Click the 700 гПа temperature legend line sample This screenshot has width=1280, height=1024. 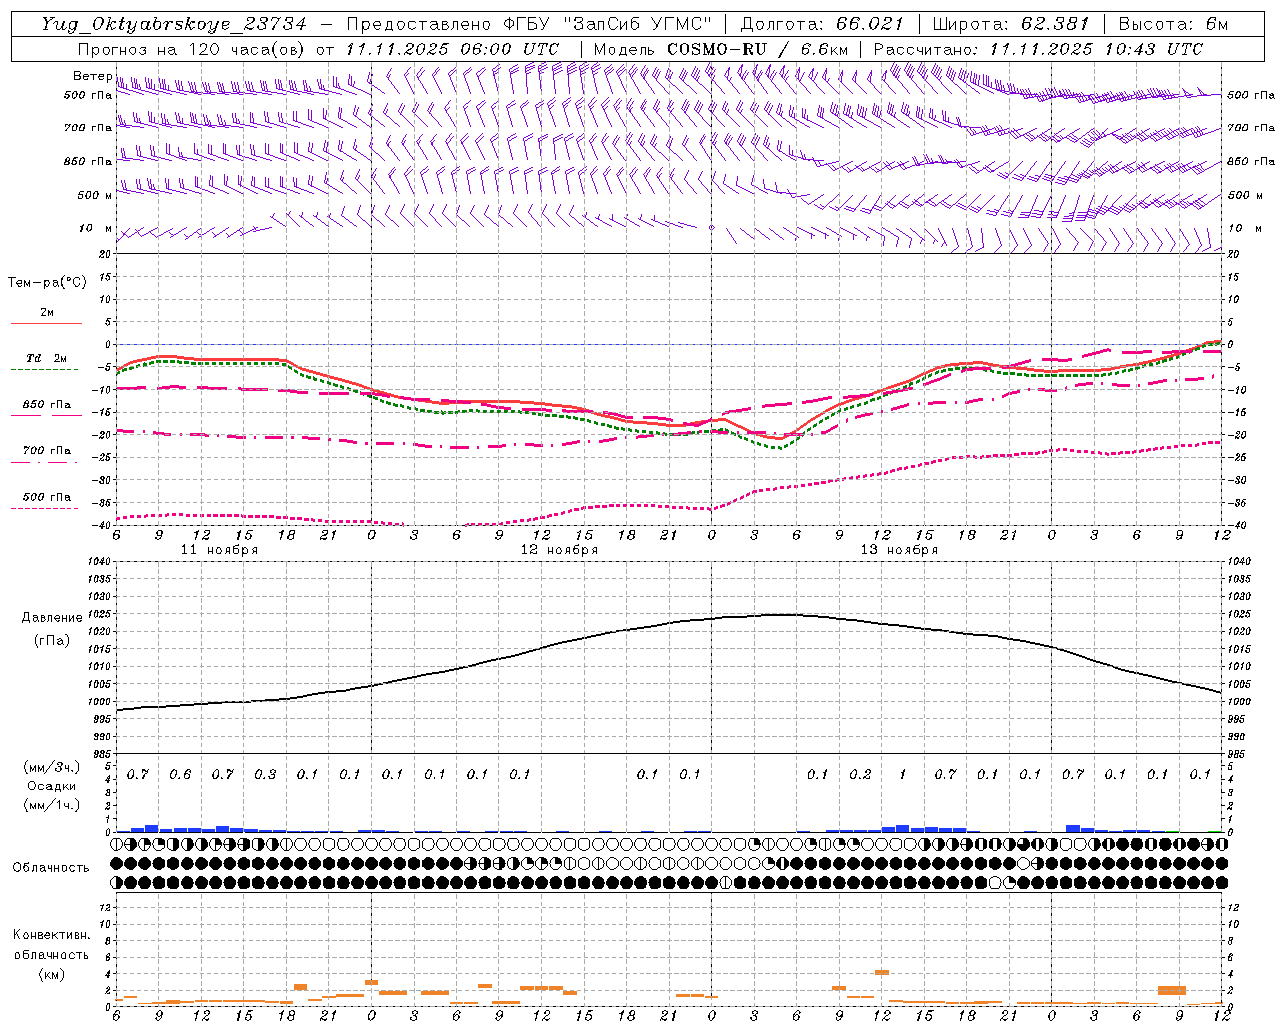point(45,461)
